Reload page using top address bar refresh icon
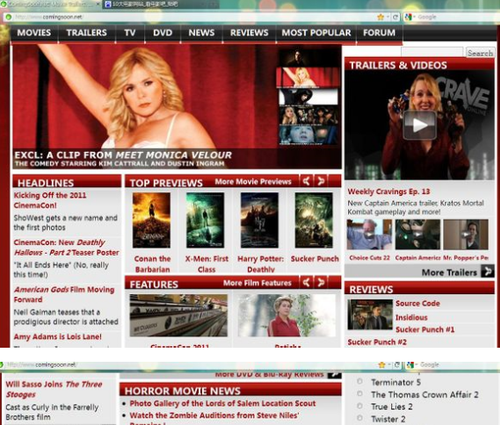This screenshot has height=425, width=500. click(395, 17)
